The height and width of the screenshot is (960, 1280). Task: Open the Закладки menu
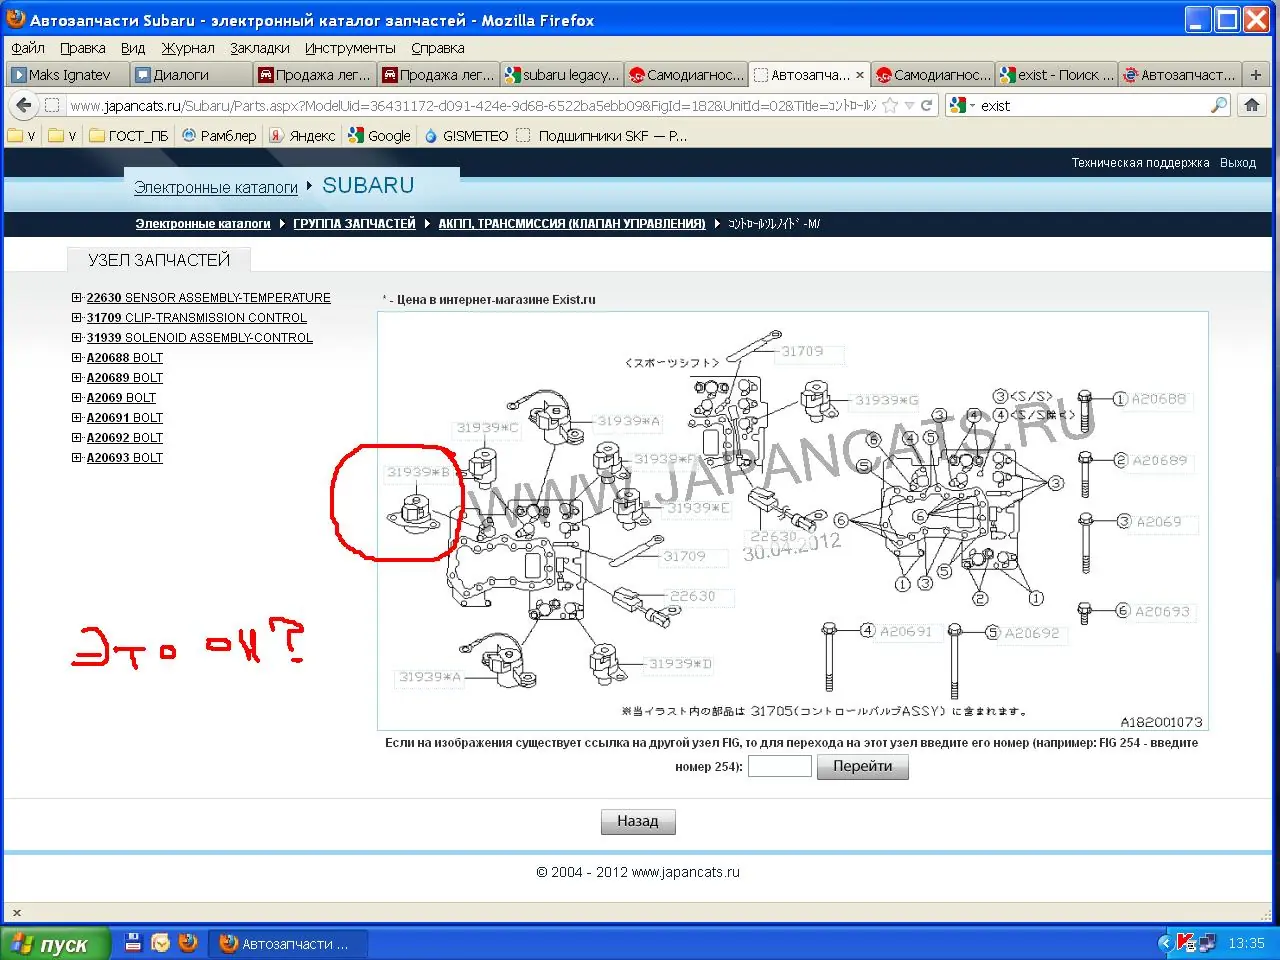[x=260, y=48]
